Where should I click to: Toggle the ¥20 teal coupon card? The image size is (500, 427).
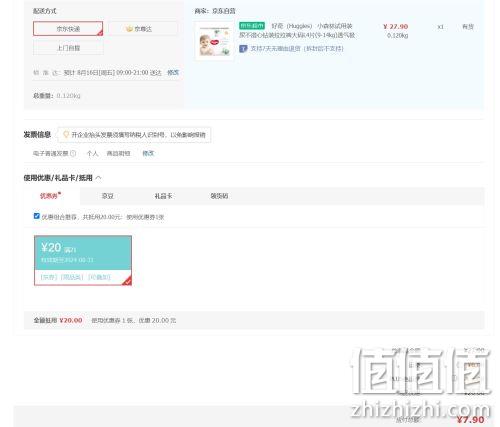click(83, 260)
